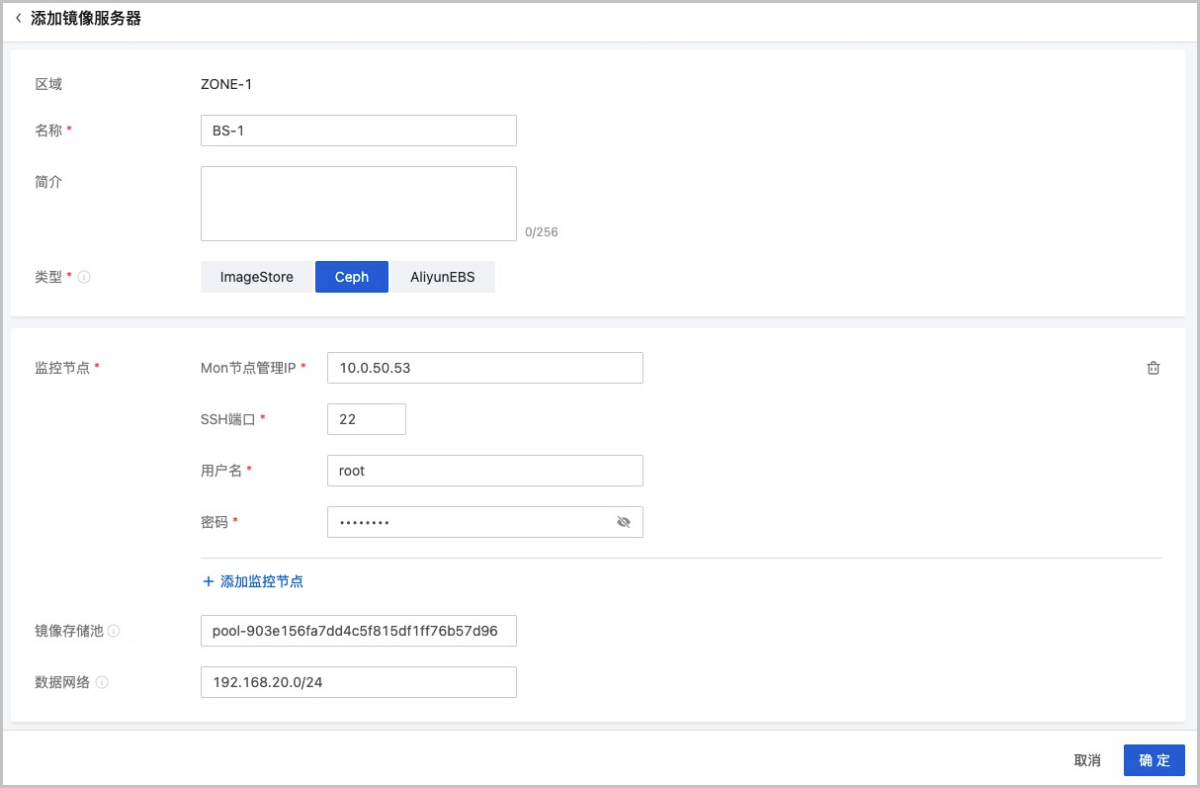Click the 添加监控节点 link text
The width and height of the screenshot is (1200, 788).
click(261, 581)
